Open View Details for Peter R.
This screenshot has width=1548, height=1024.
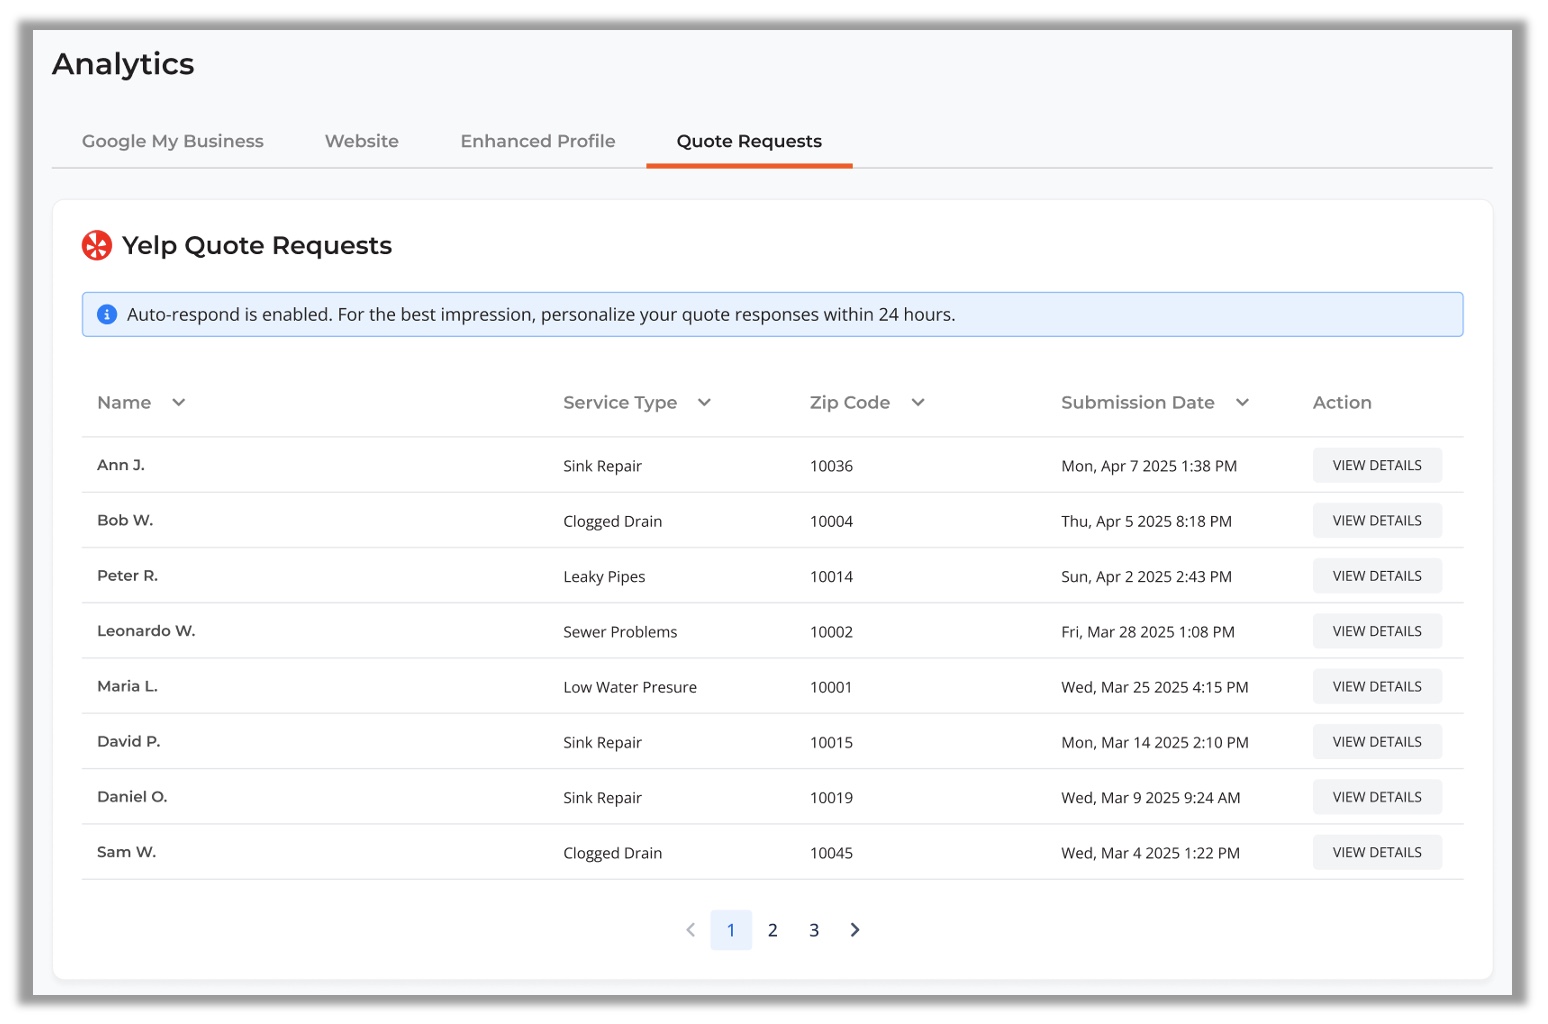click(x=1377, y=576)
